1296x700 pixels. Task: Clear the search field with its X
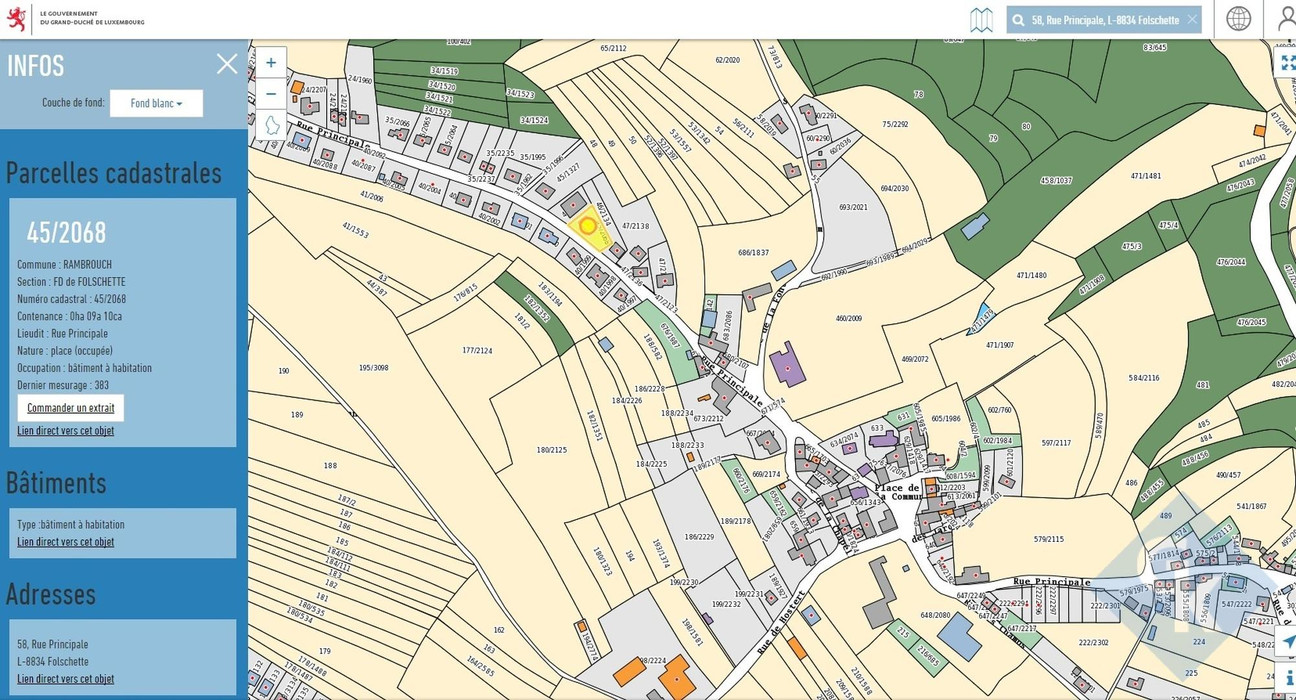1191,19
